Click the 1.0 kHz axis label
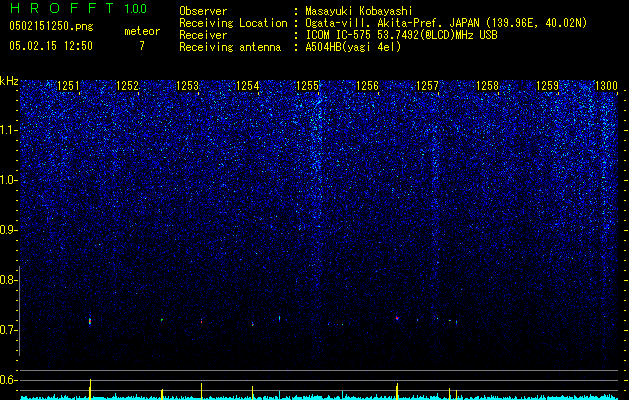Viewport: 629px width, 400px height. click(x=7, y=180)
